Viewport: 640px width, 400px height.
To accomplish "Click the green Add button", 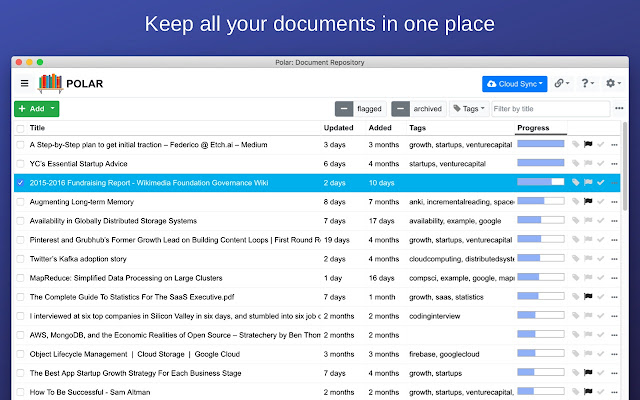I will click(32, 109).
